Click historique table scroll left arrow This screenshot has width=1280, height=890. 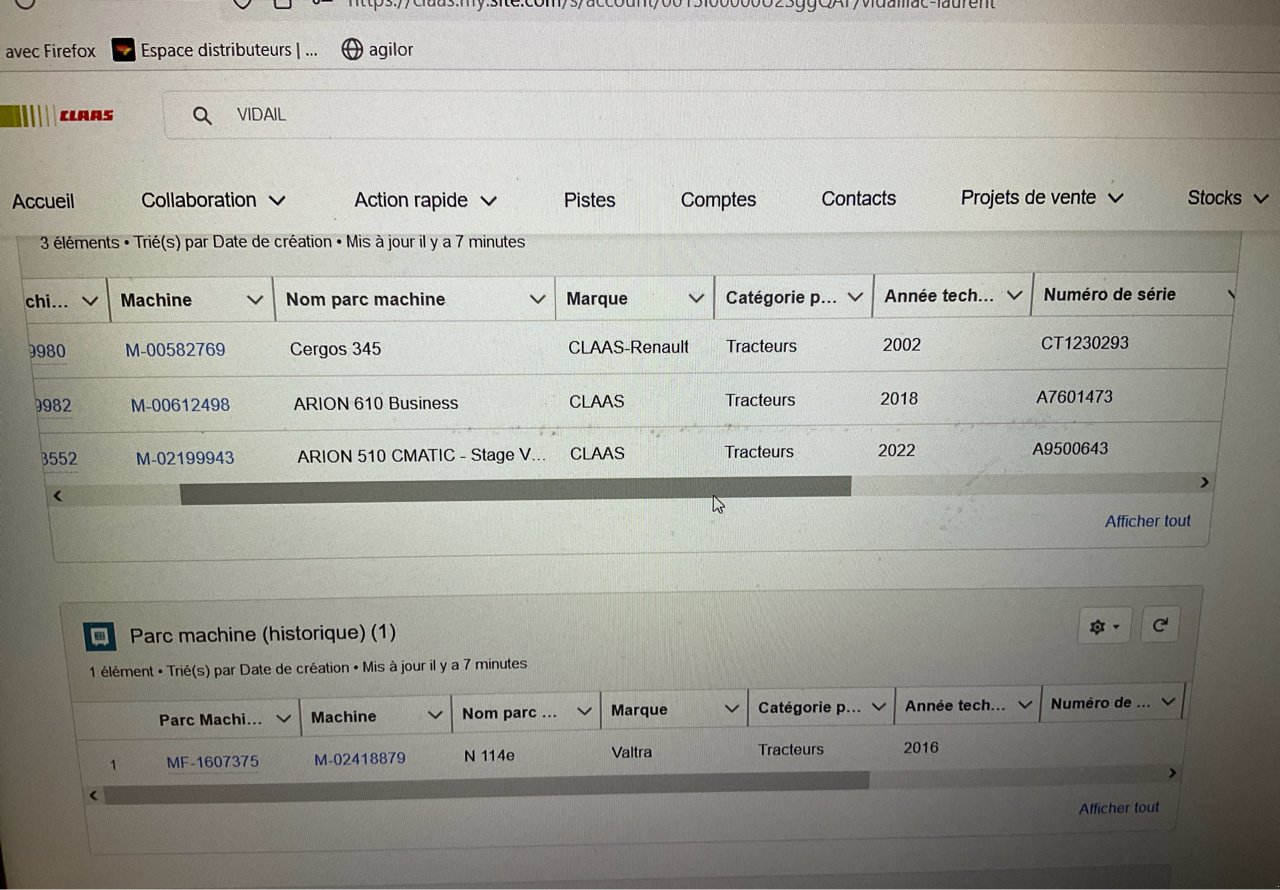coord(94,796)
